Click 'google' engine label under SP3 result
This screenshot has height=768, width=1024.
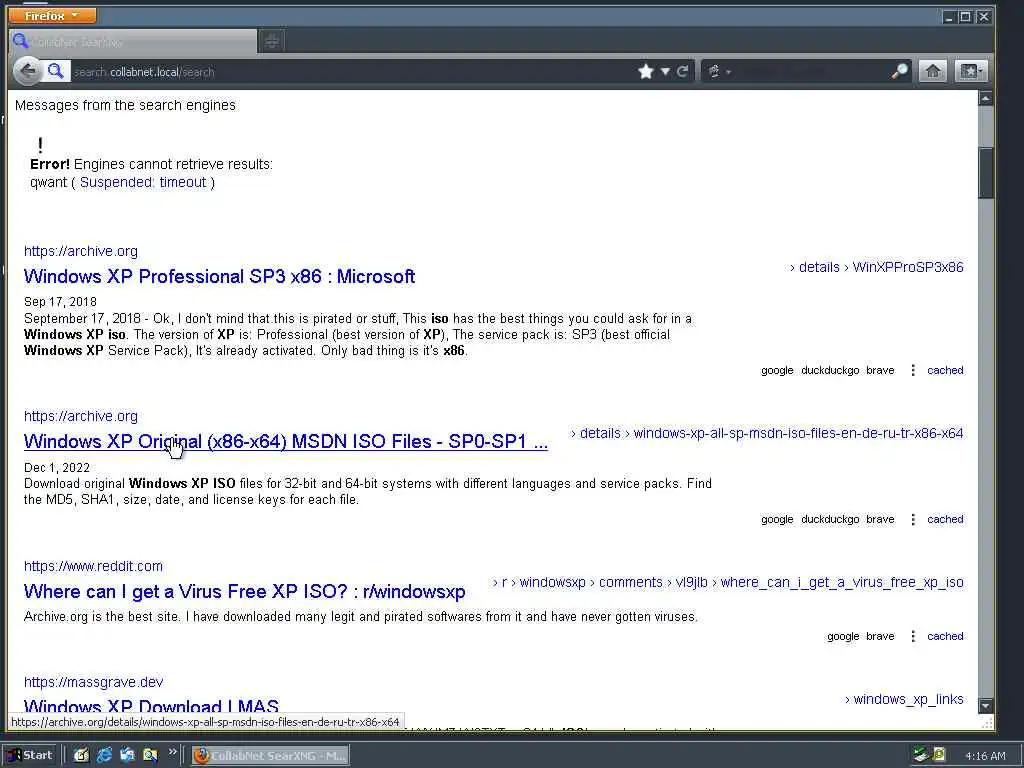(x=777, y=370)
